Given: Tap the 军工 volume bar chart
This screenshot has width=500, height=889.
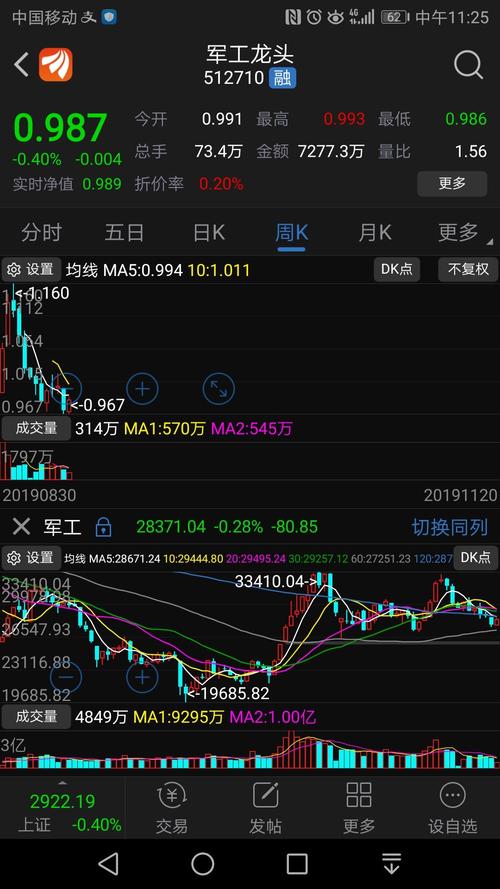Looking at the screenshot, I should coord(250,751).
